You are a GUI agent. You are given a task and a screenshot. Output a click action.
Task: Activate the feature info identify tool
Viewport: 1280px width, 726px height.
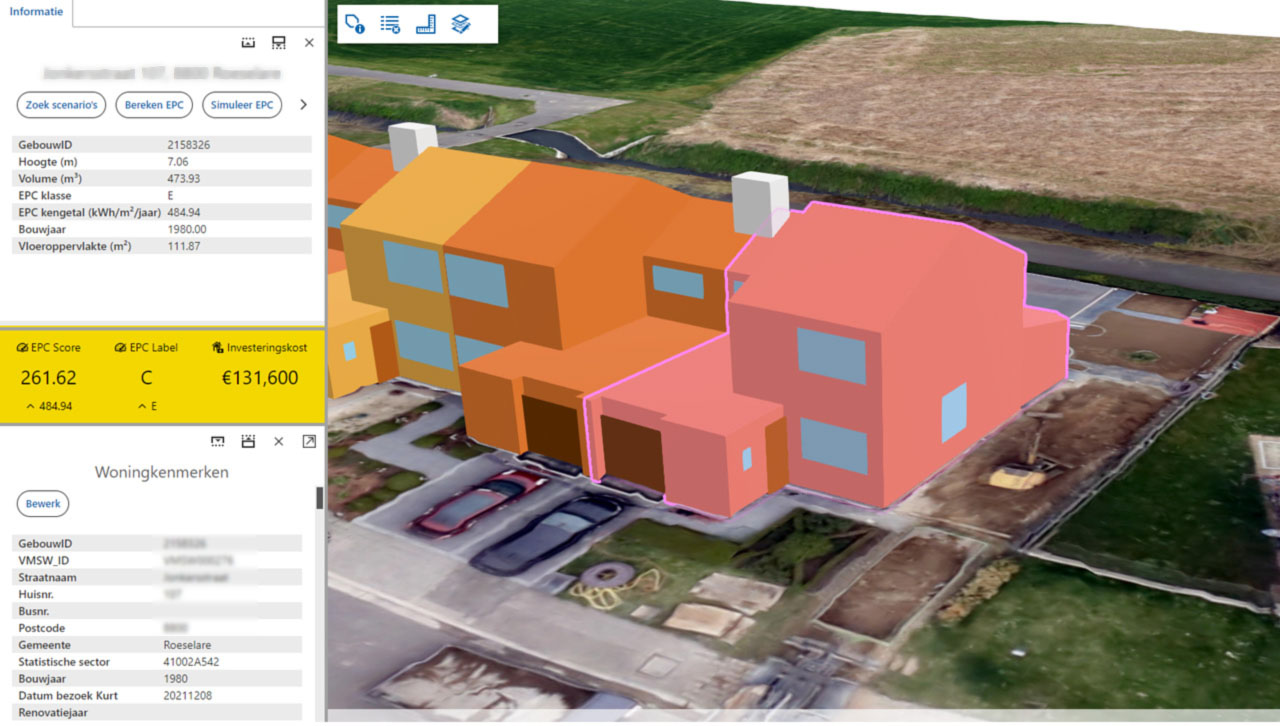pos(354,24)
